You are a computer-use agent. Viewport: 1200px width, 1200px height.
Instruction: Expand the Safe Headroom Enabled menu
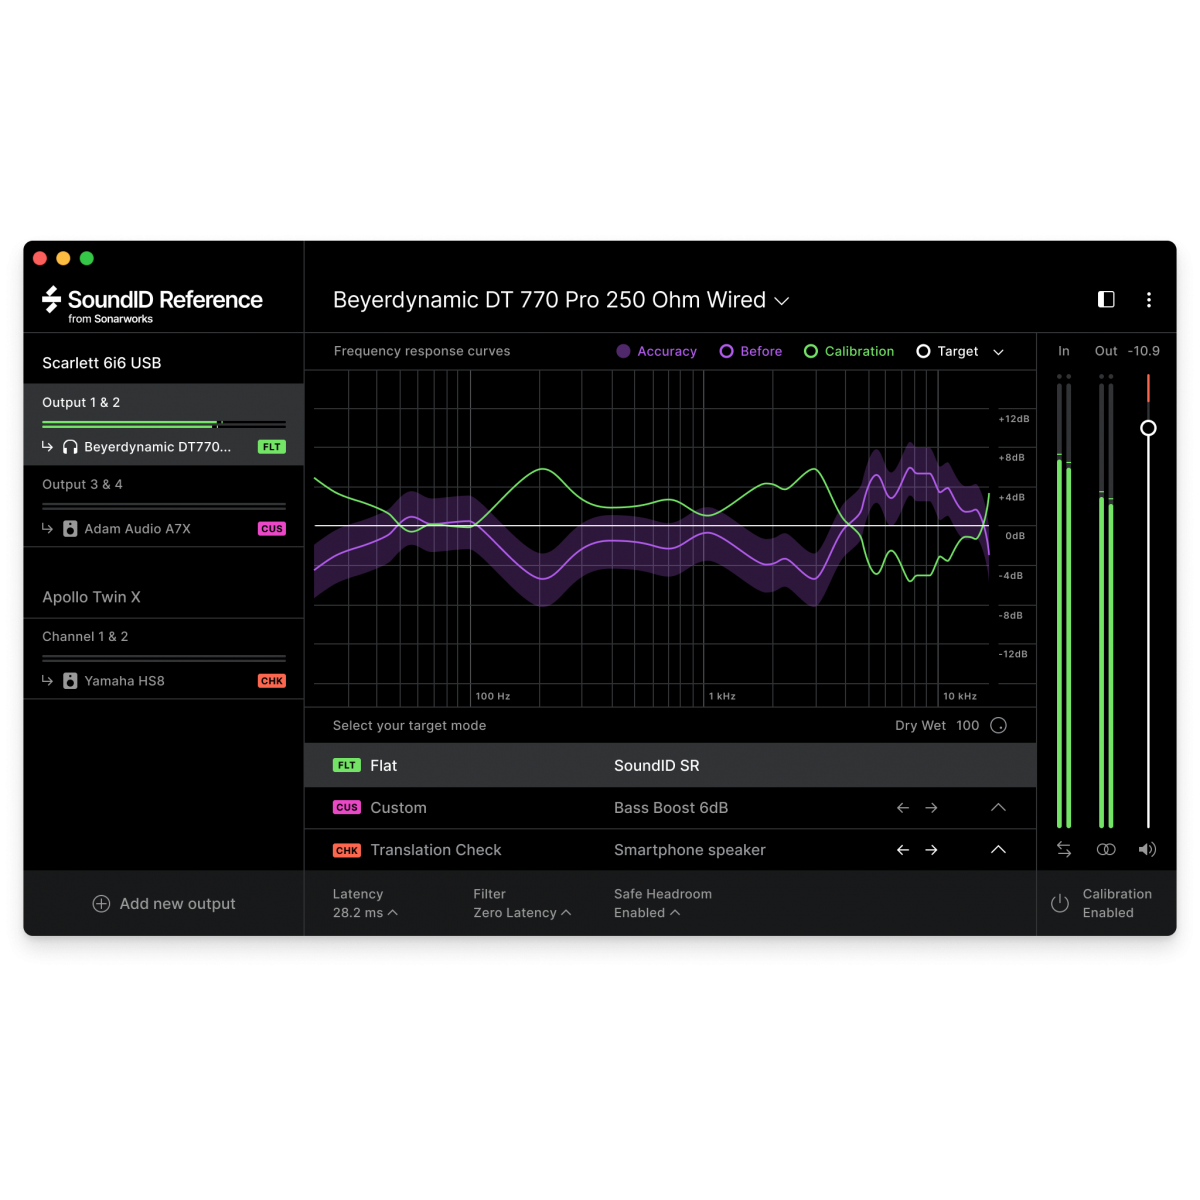coord(646,913)
